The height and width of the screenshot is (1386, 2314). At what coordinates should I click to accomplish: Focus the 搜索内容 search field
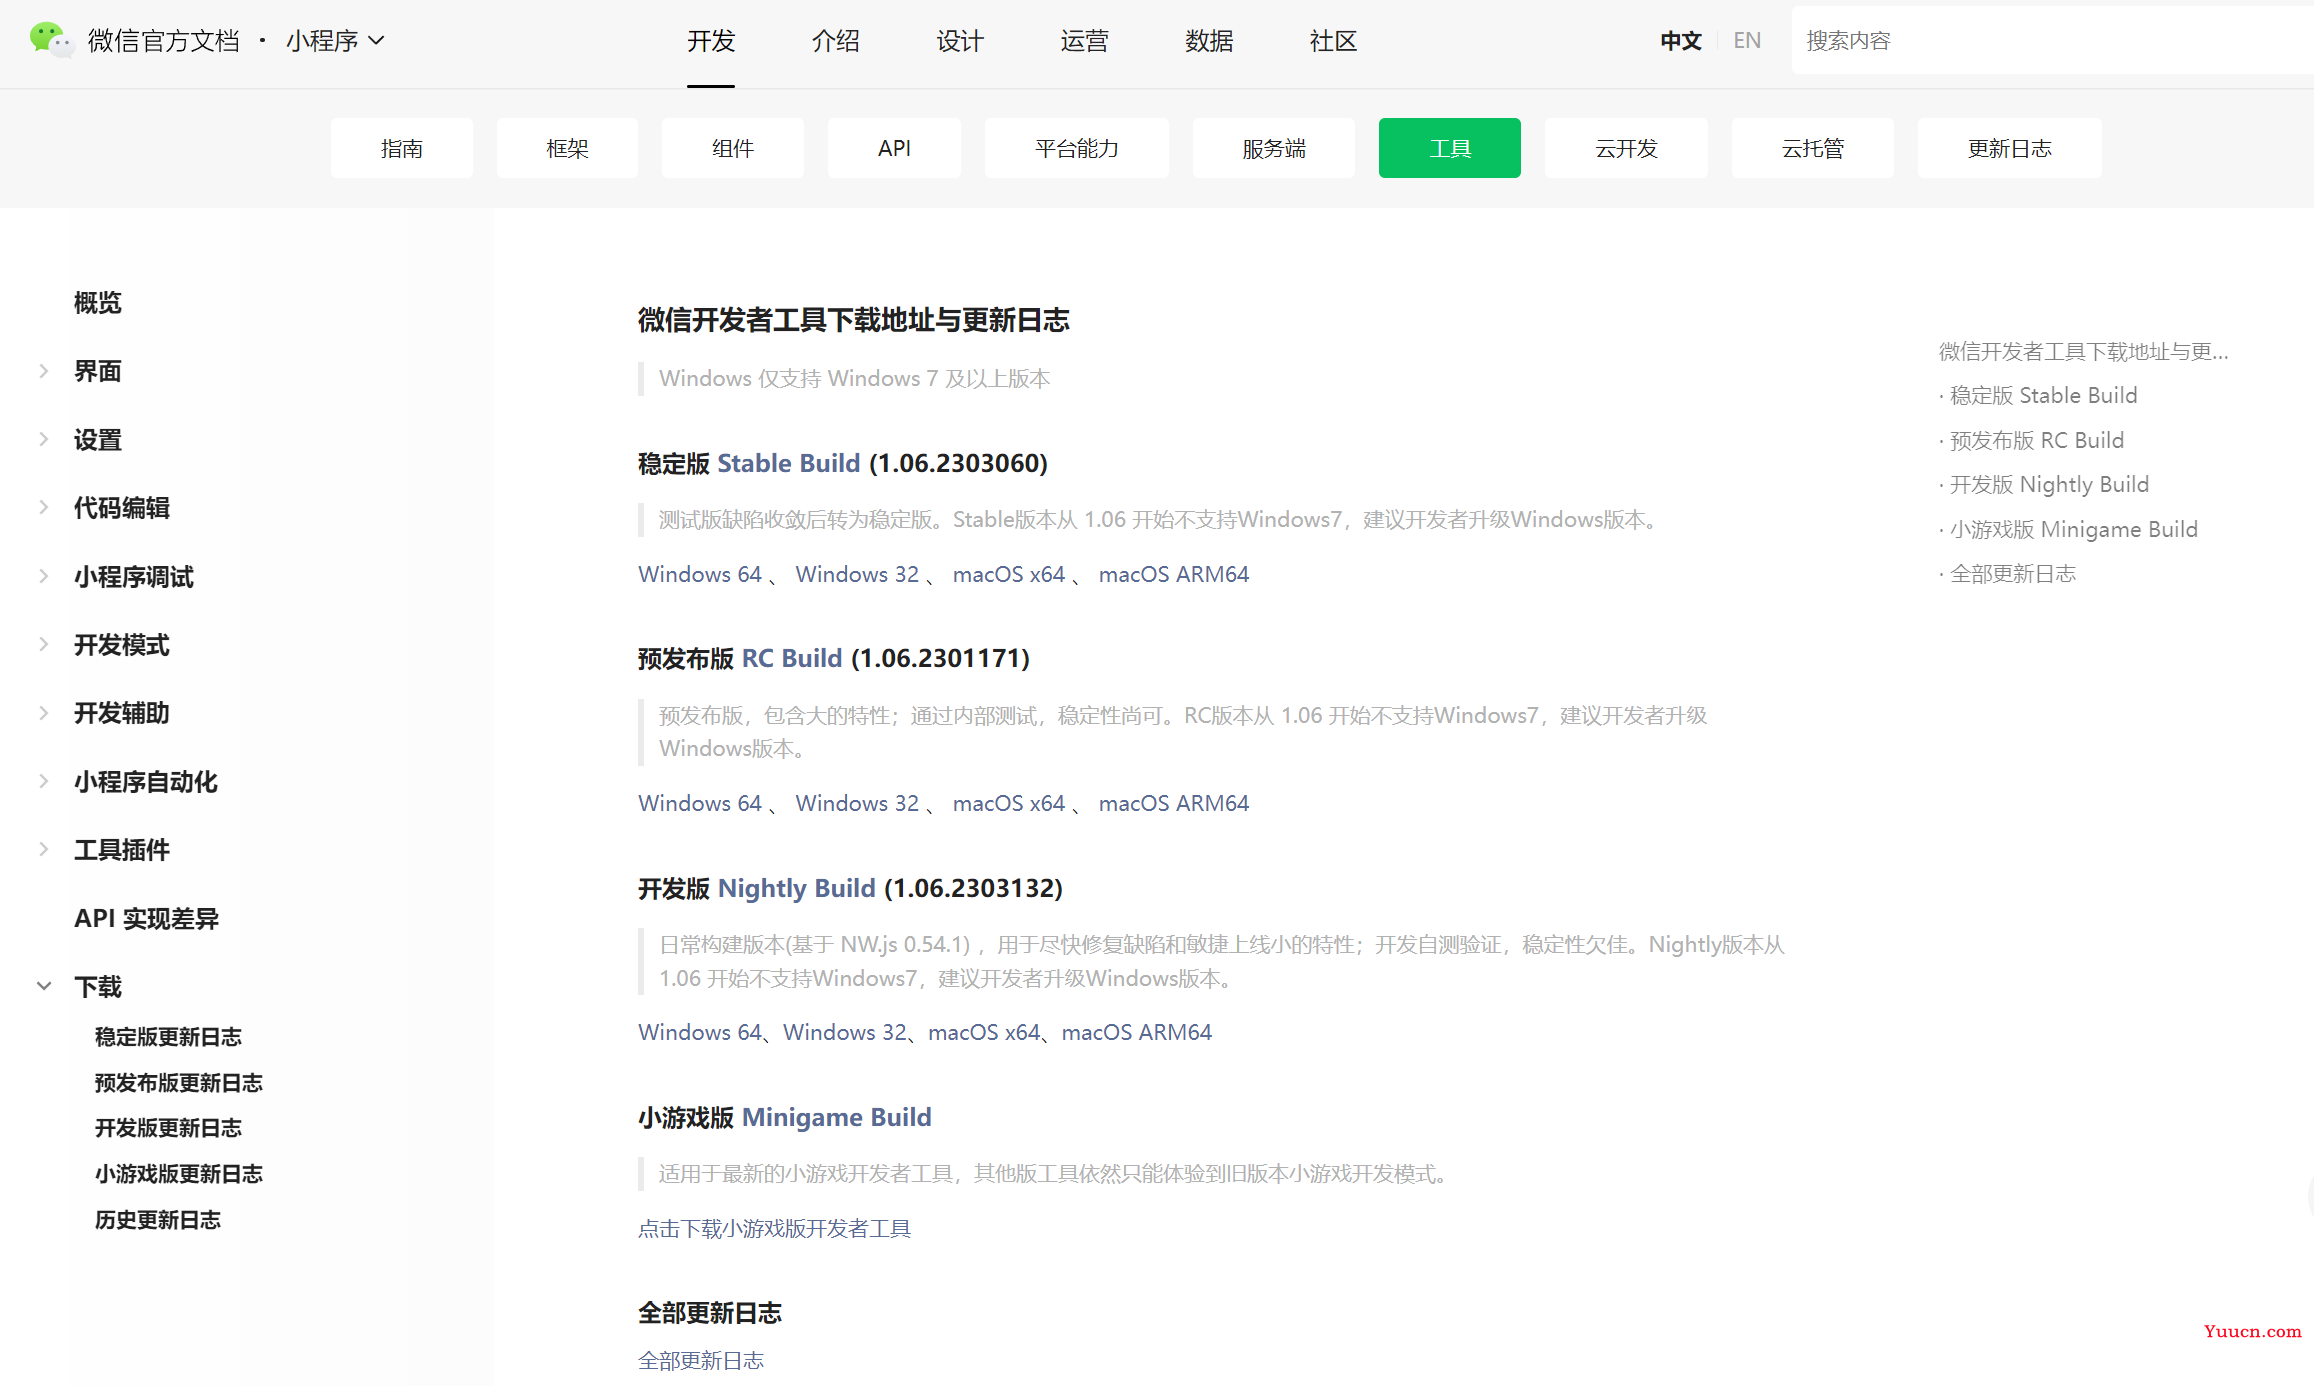[x=2052, y=40]
